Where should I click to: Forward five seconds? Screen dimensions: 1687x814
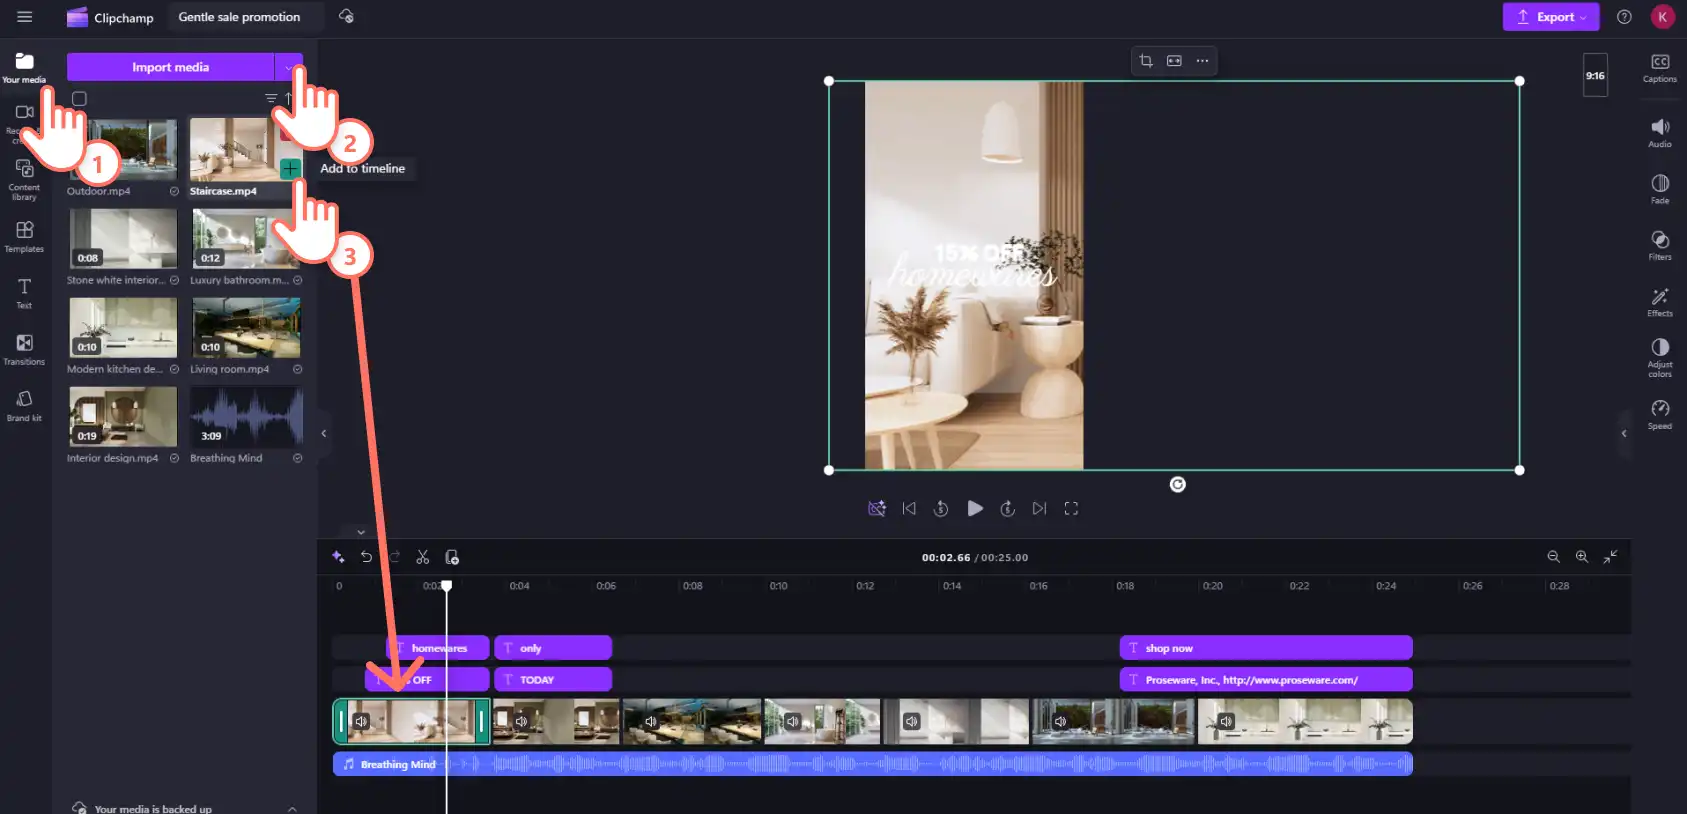[x=1008, y=508]
